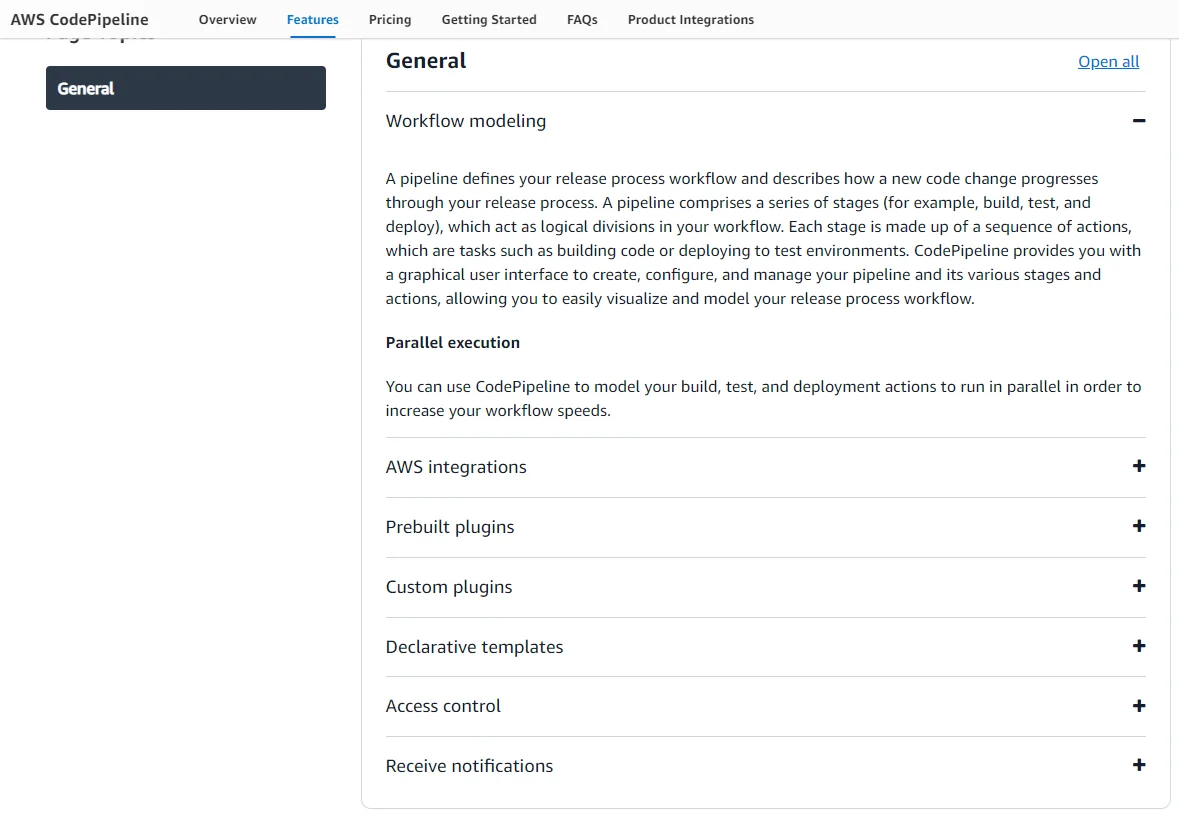Open the Overview tab
Viewport: 1179px width, 821px height.
point(227,20)
